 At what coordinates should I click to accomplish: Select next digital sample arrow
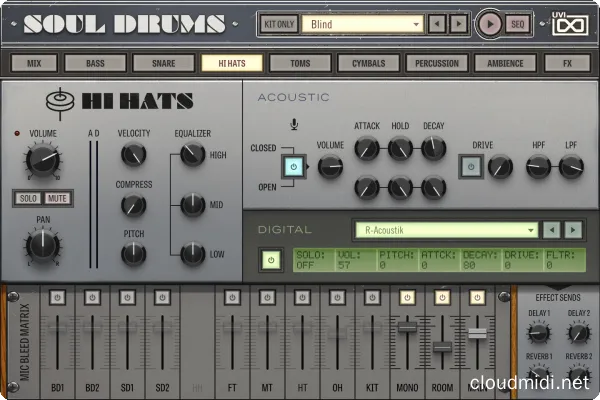coord(573,230)
